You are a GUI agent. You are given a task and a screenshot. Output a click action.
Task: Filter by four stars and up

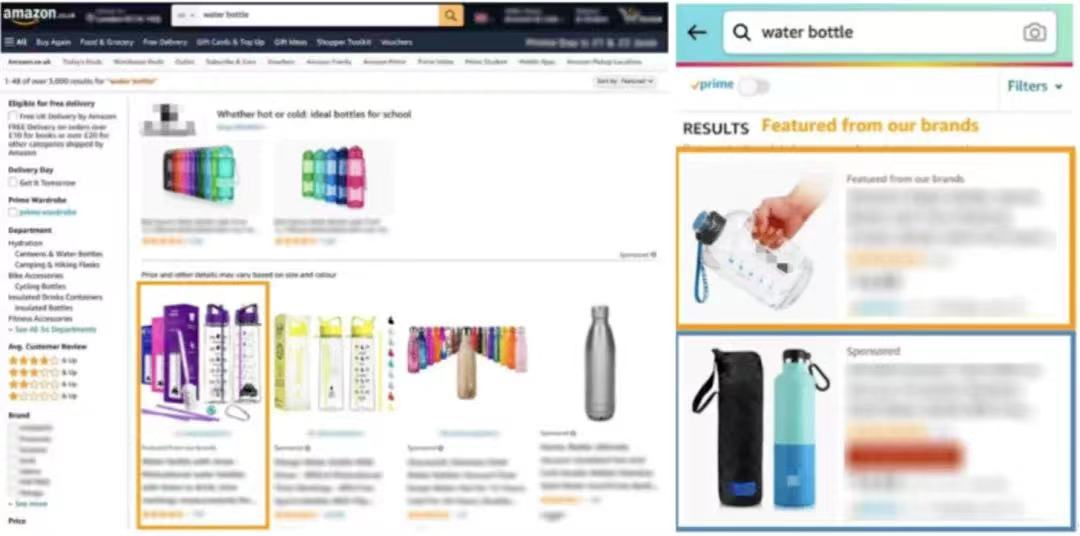(x=42, y=360)
